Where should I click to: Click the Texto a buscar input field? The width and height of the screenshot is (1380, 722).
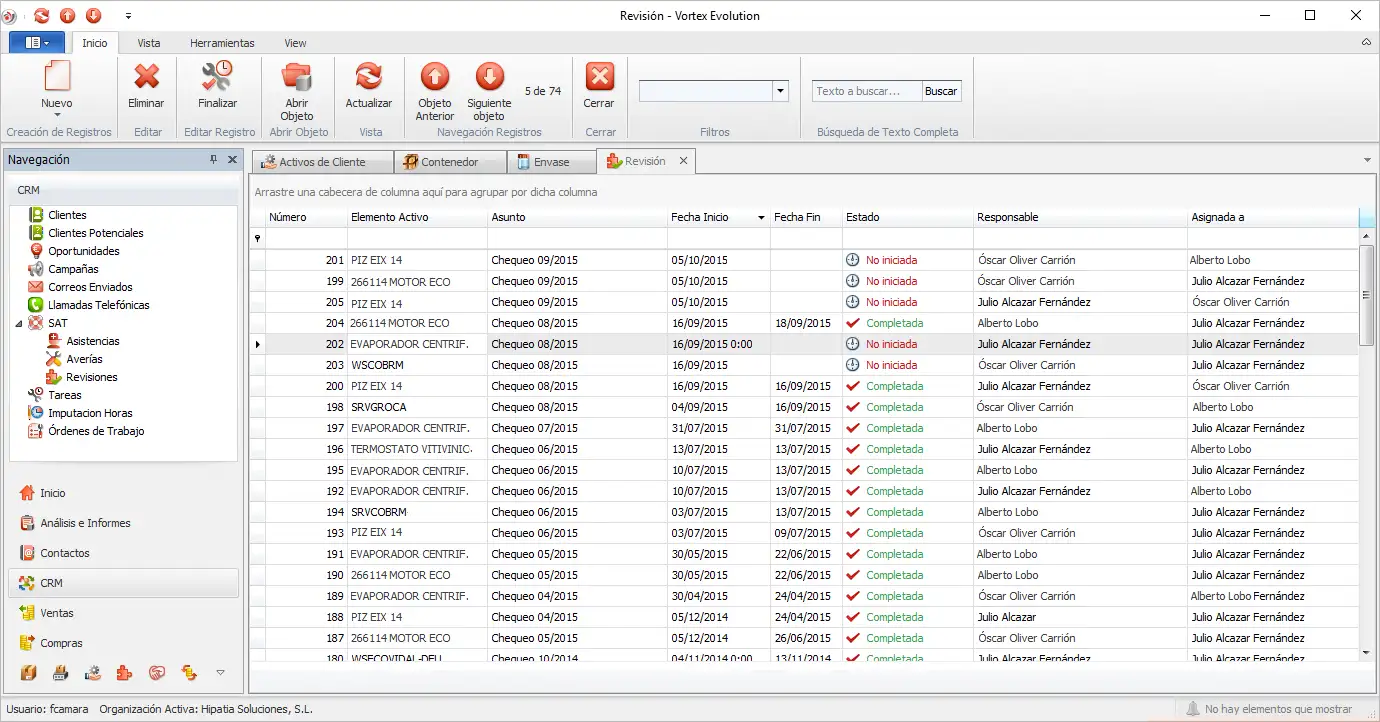tap(867, 91)
